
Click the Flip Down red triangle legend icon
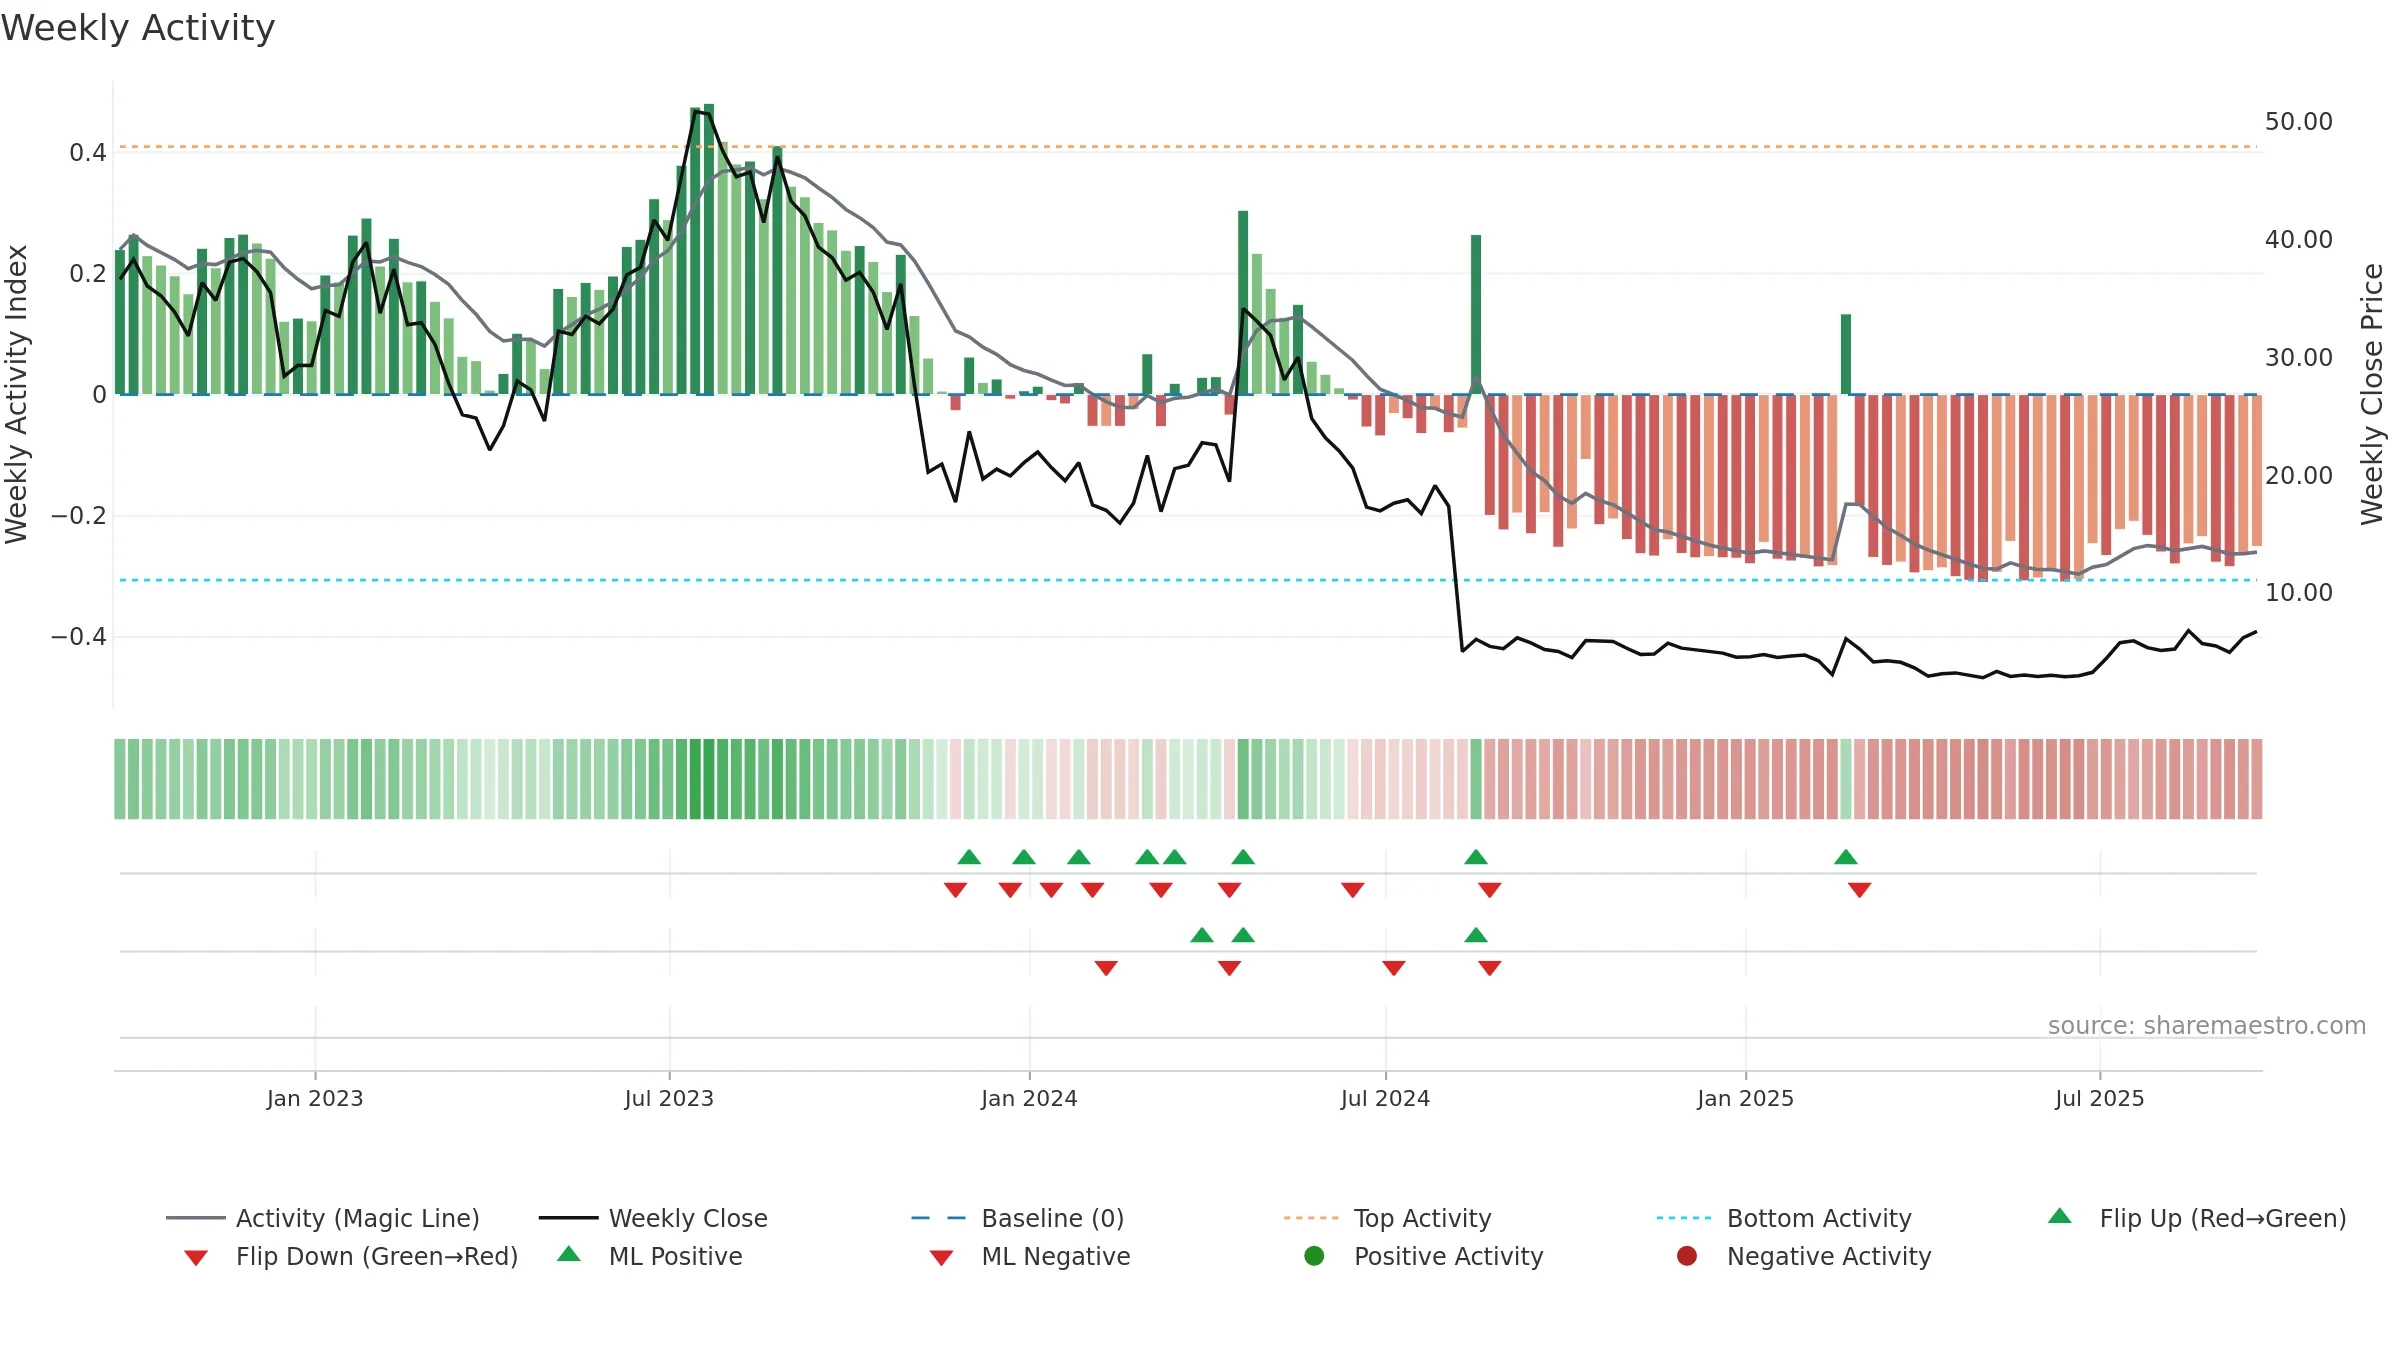click(196, 1258)
